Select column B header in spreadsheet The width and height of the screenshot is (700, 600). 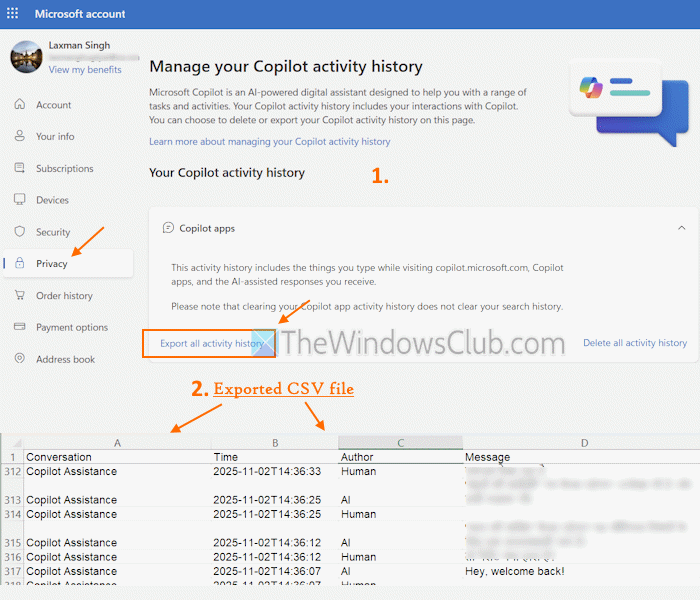[275, 443]
